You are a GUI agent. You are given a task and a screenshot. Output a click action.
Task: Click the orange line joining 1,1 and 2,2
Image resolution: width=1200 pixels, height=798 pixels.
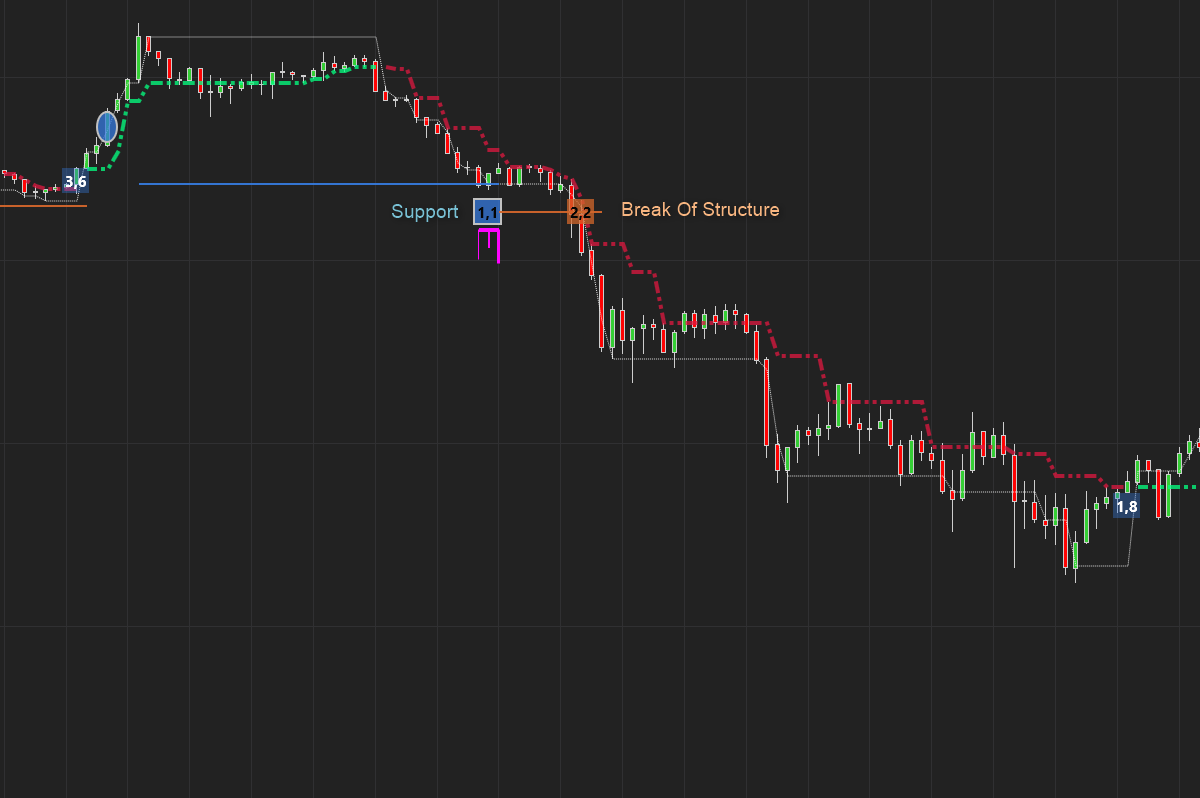pos(535,212)
